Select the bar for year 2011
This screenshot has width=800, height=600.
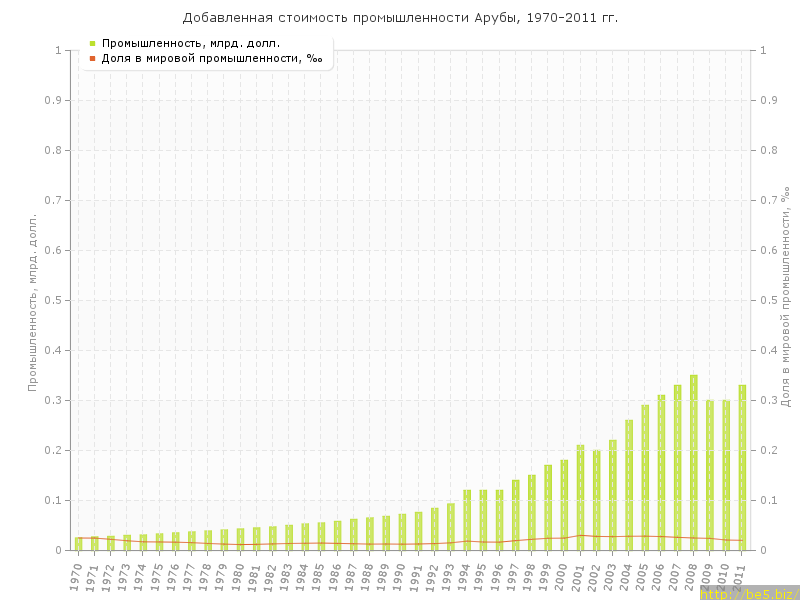(x=742, y=467)
